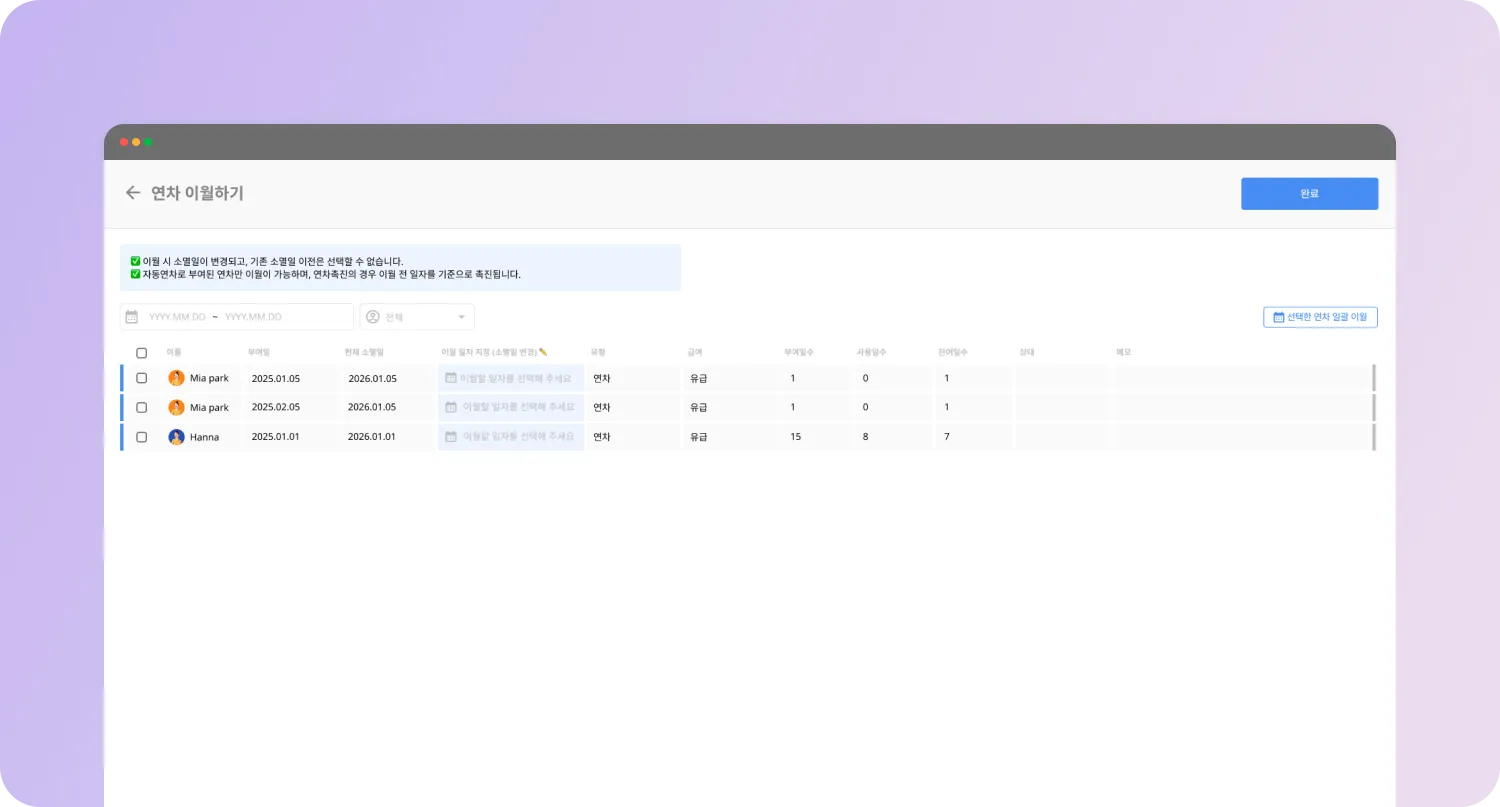Viewport: 1500px width, 807px height.
Task: Click the green window maximize dot
Action: 148,142
